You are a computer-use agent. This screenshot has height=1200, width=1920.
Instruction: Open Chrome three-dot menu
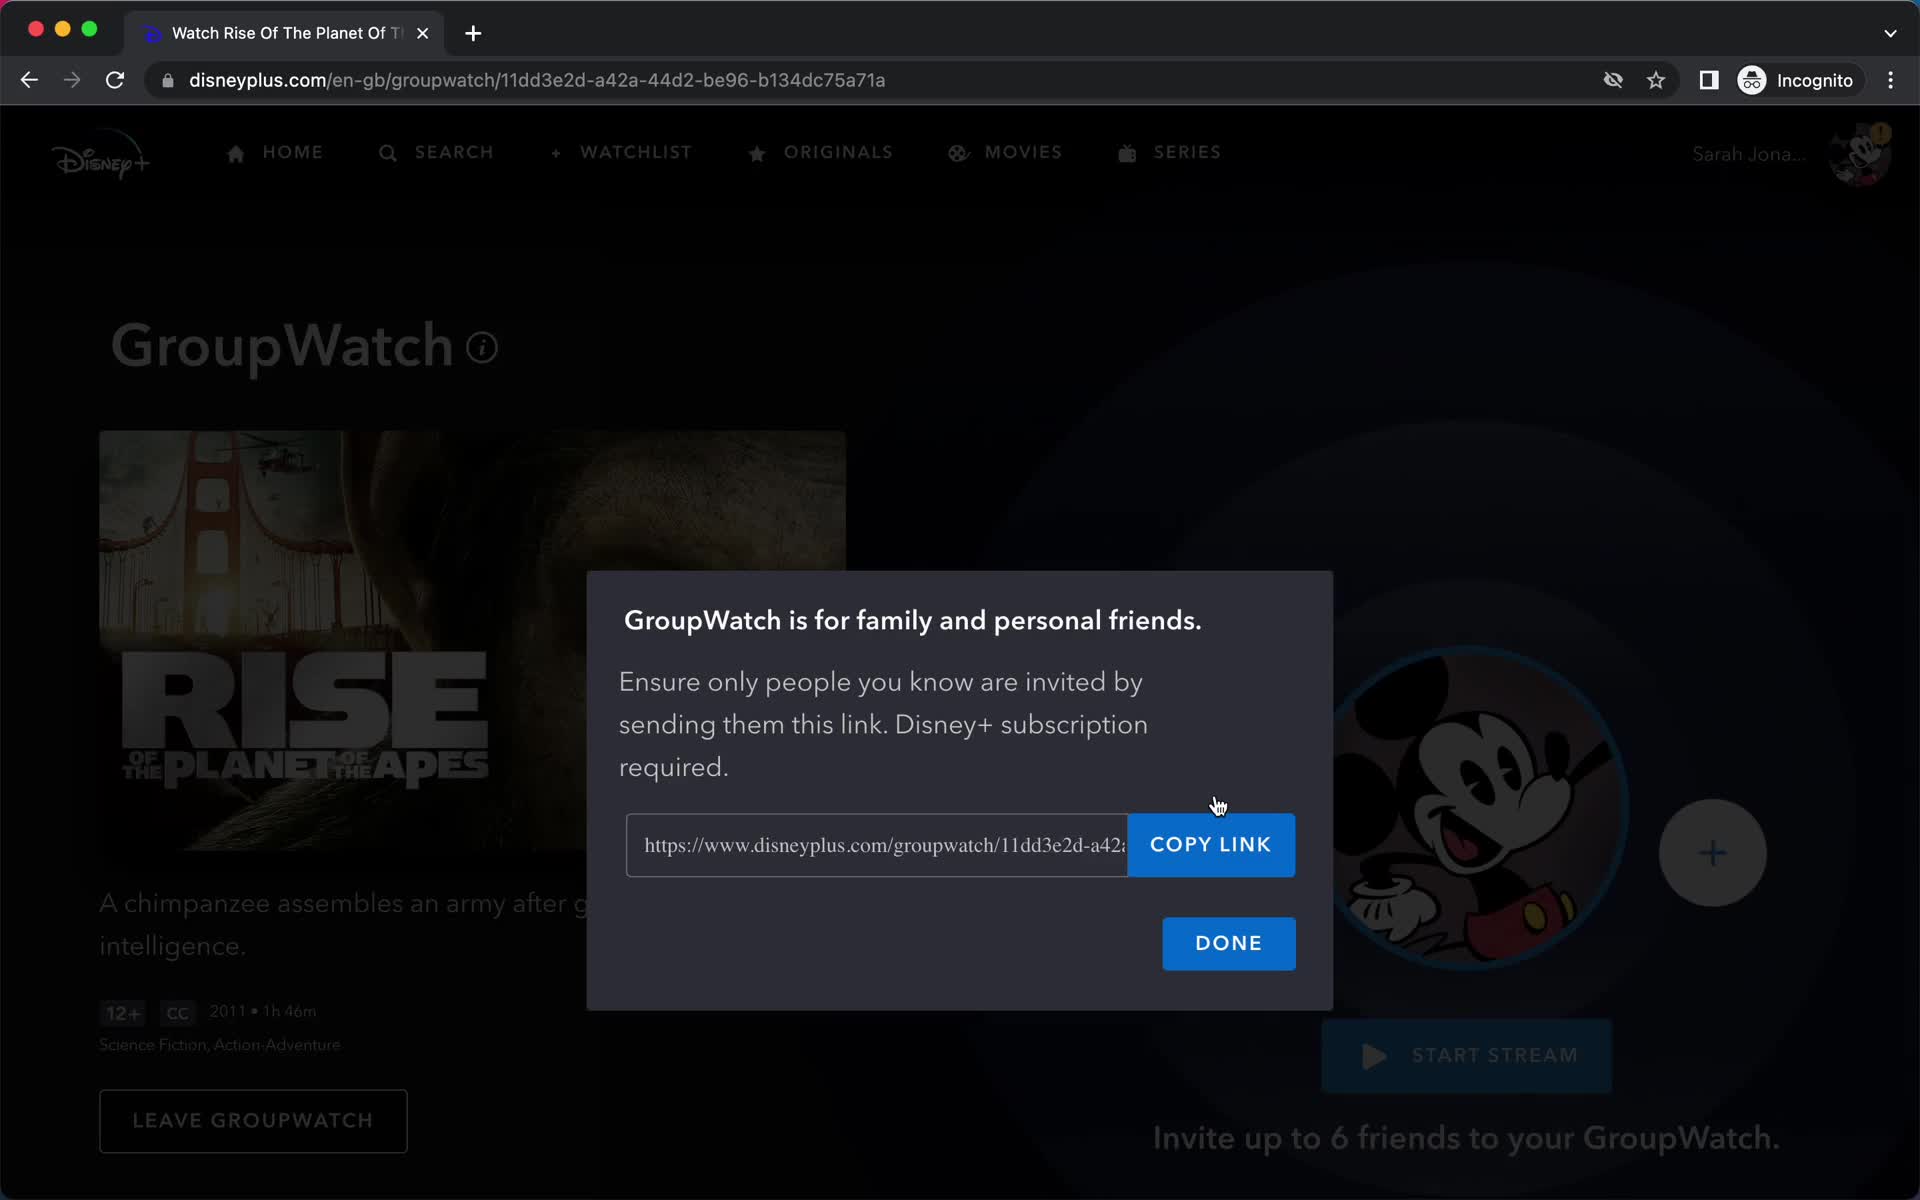(1890, 80)
